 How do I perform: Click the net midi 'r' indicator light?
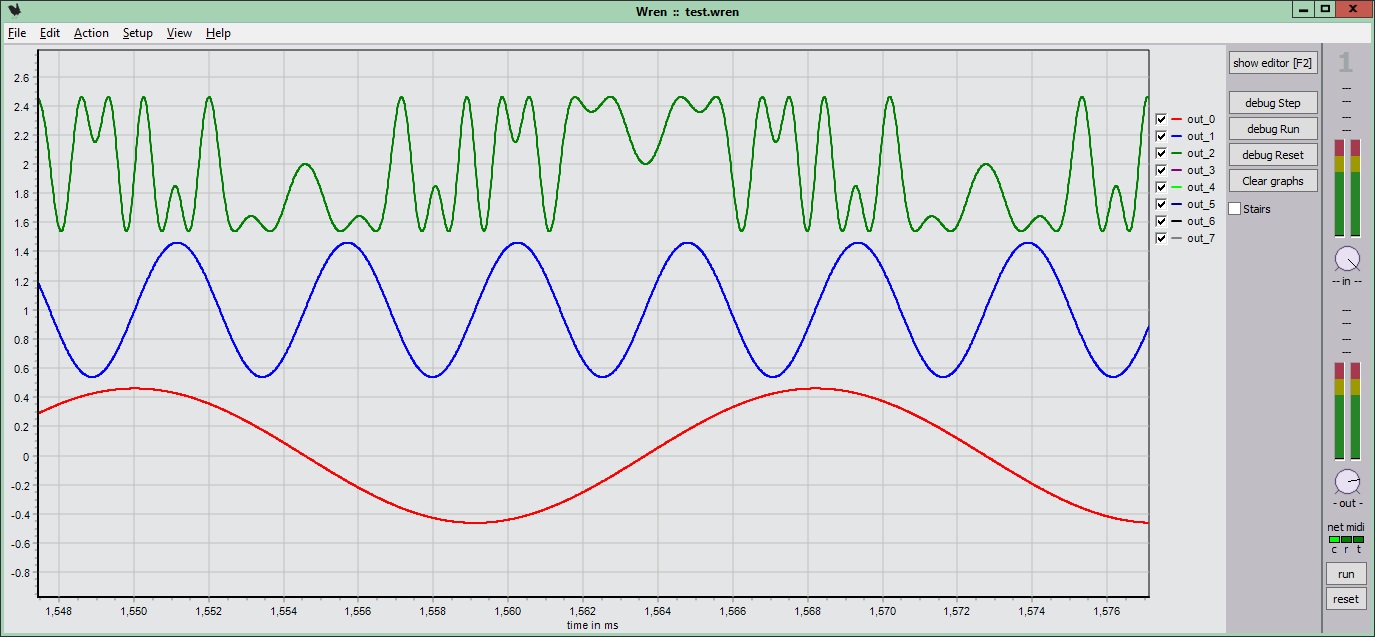(1346, 539)
